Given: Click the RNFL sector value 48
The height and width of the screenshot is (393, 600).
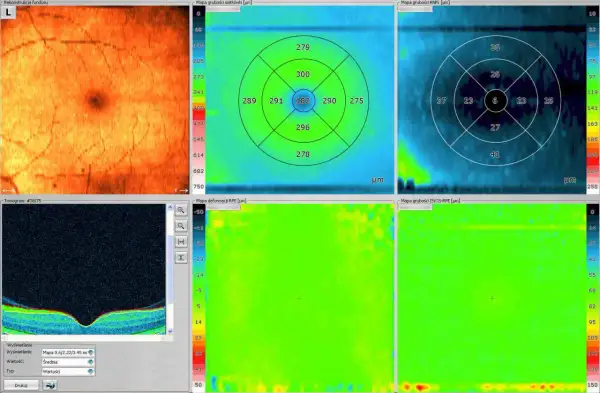Looking at the screenshot, I should pos(495,155).
